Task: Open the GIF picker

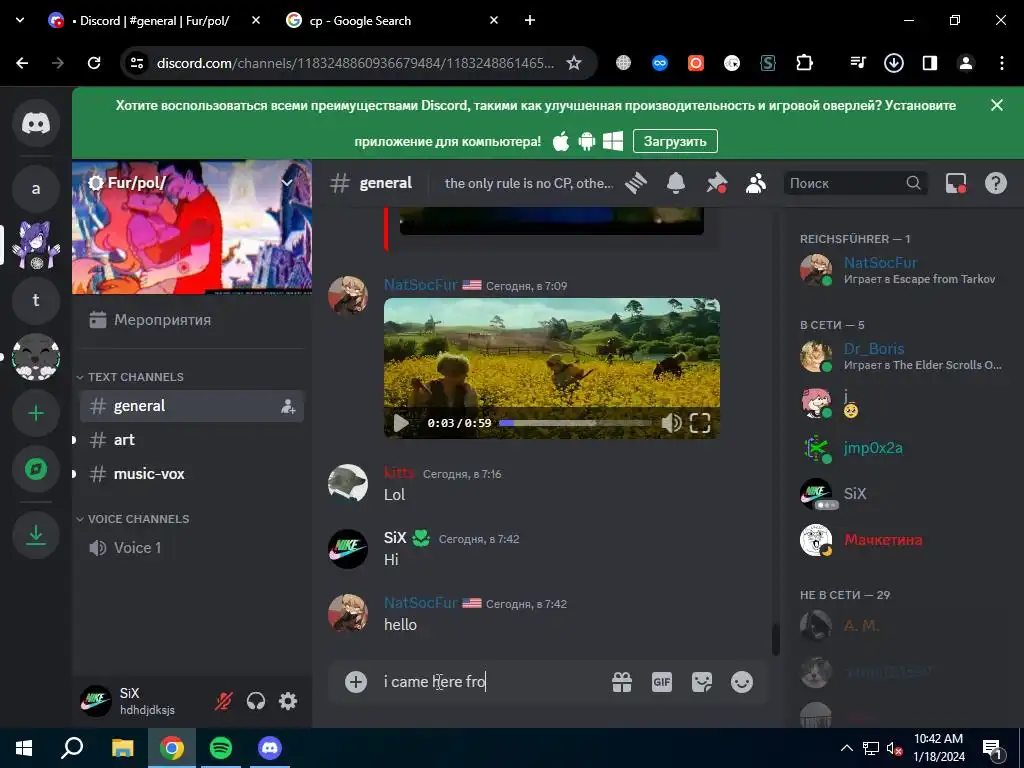Action: 662,682
